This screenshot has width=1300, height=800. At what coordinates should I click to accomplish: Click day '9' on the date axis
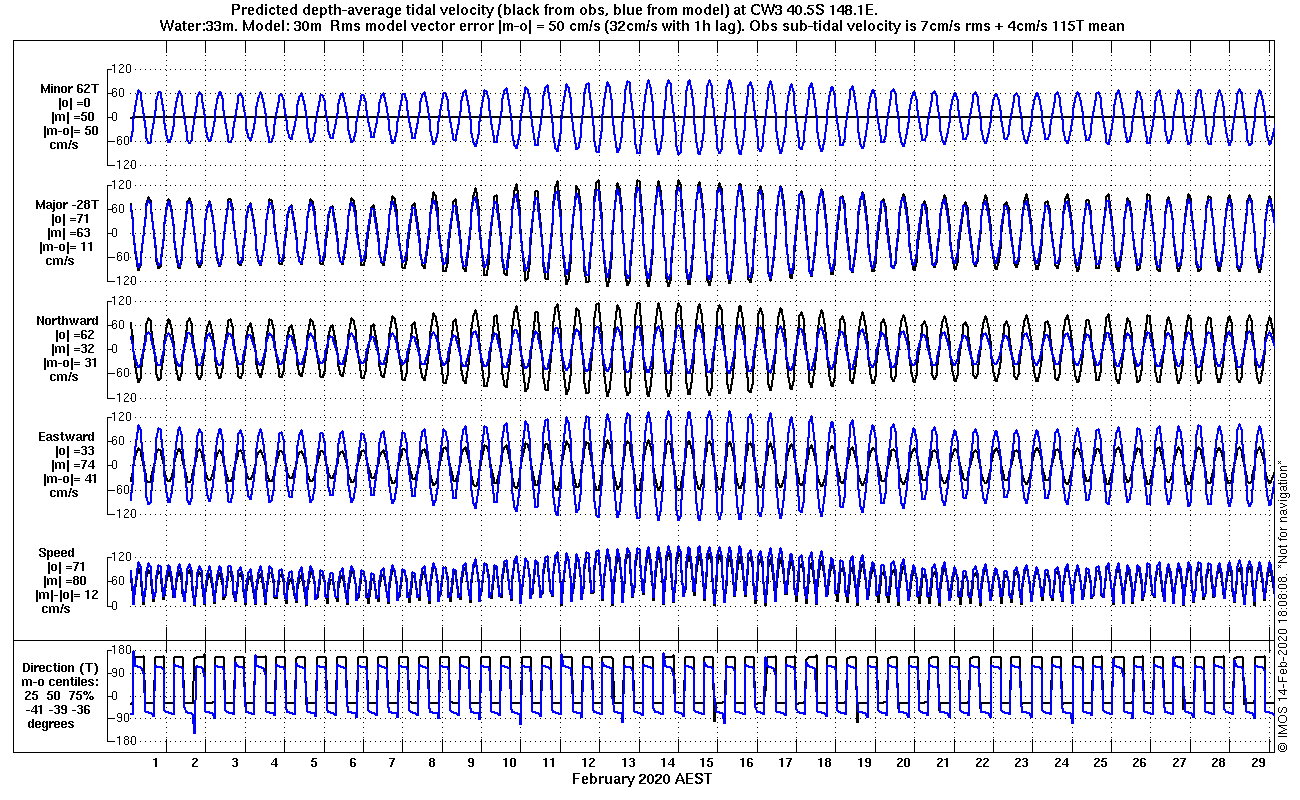471,762
